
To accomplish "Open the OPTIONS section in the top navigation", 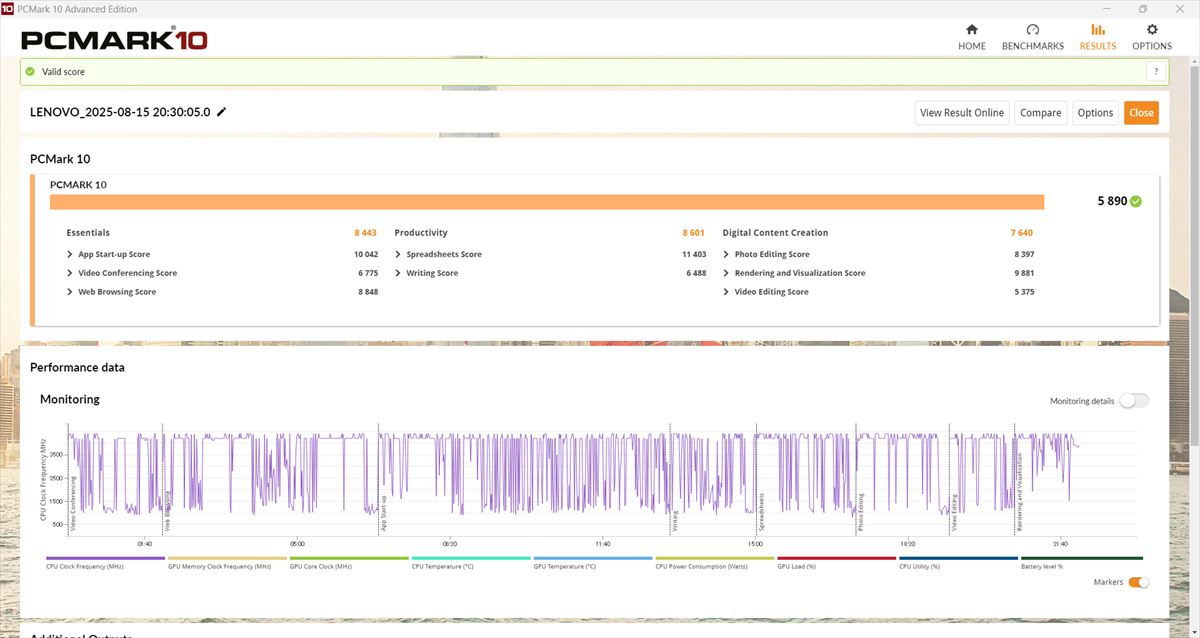I will tap(1152, 37).
